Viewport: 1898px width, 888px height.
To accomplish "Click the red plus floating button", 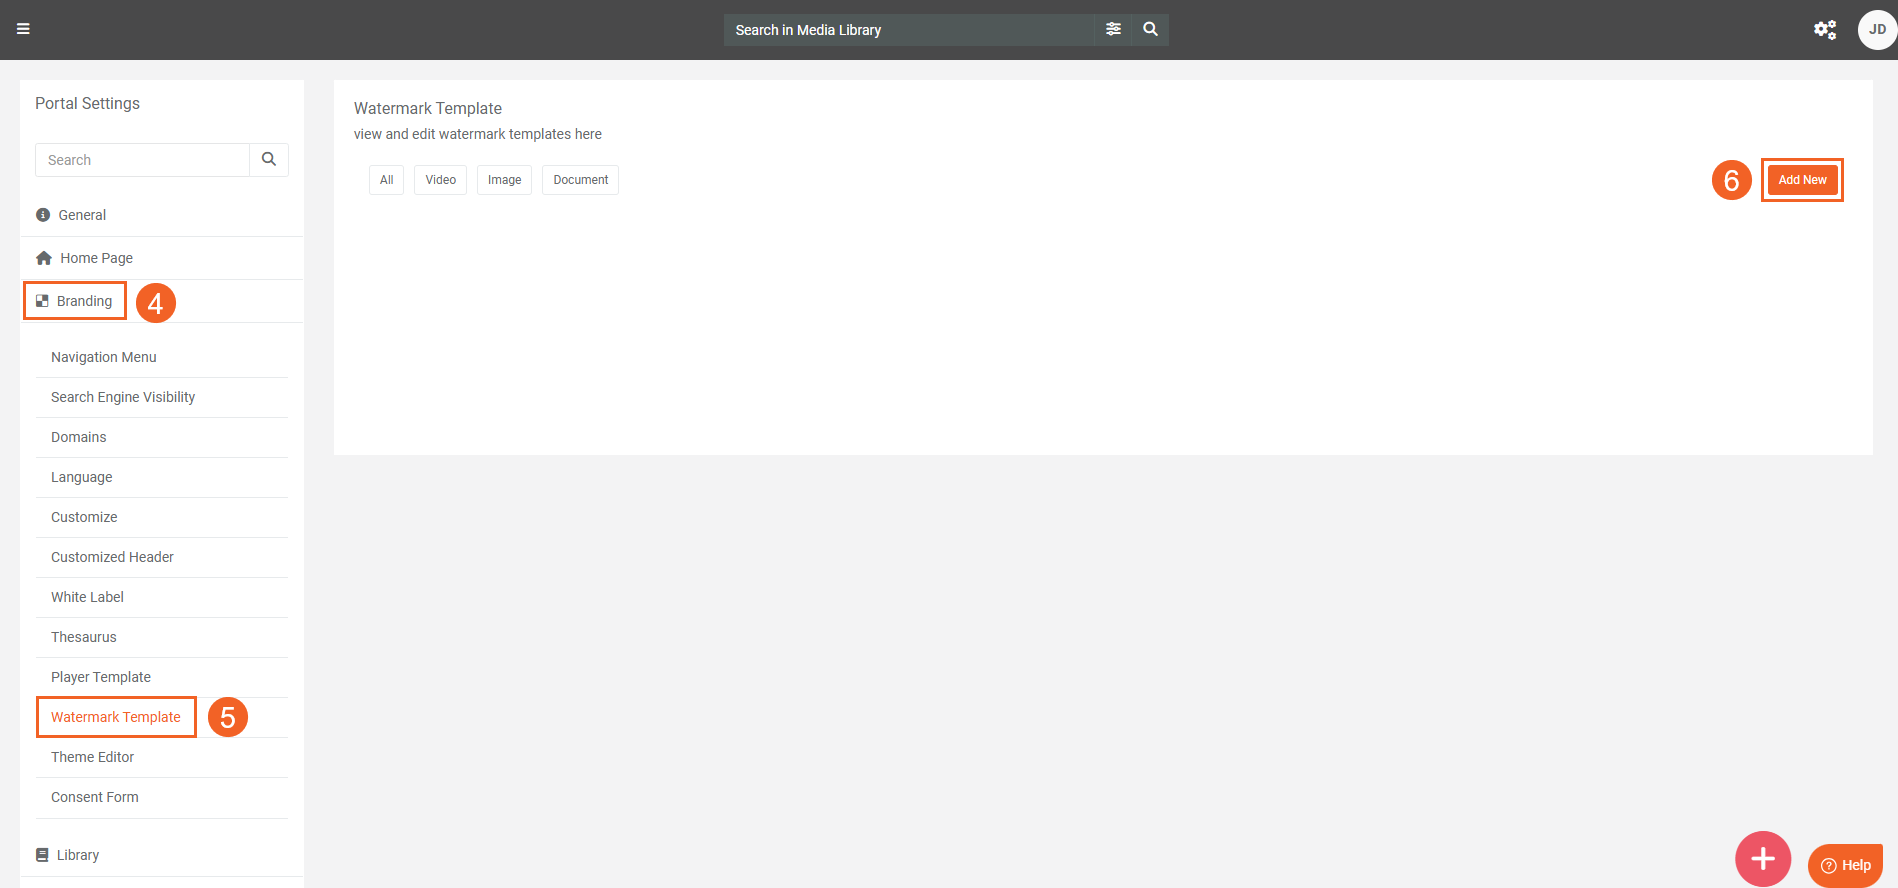I will point(1762,858).
